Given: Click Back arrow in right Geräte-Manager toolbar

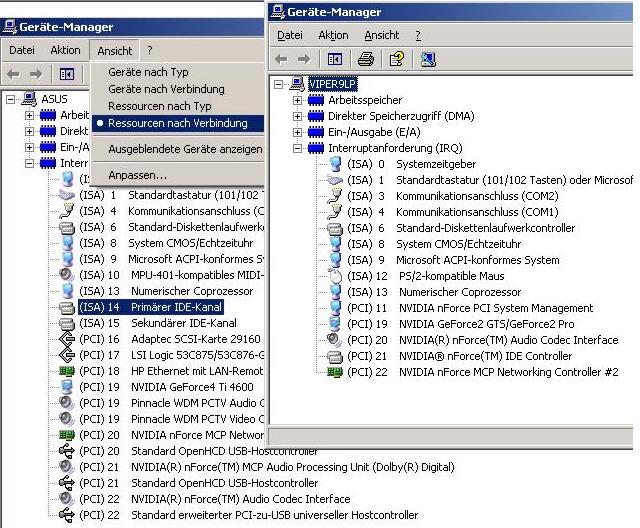Looking at the screenshot, I should coord(281,60).
